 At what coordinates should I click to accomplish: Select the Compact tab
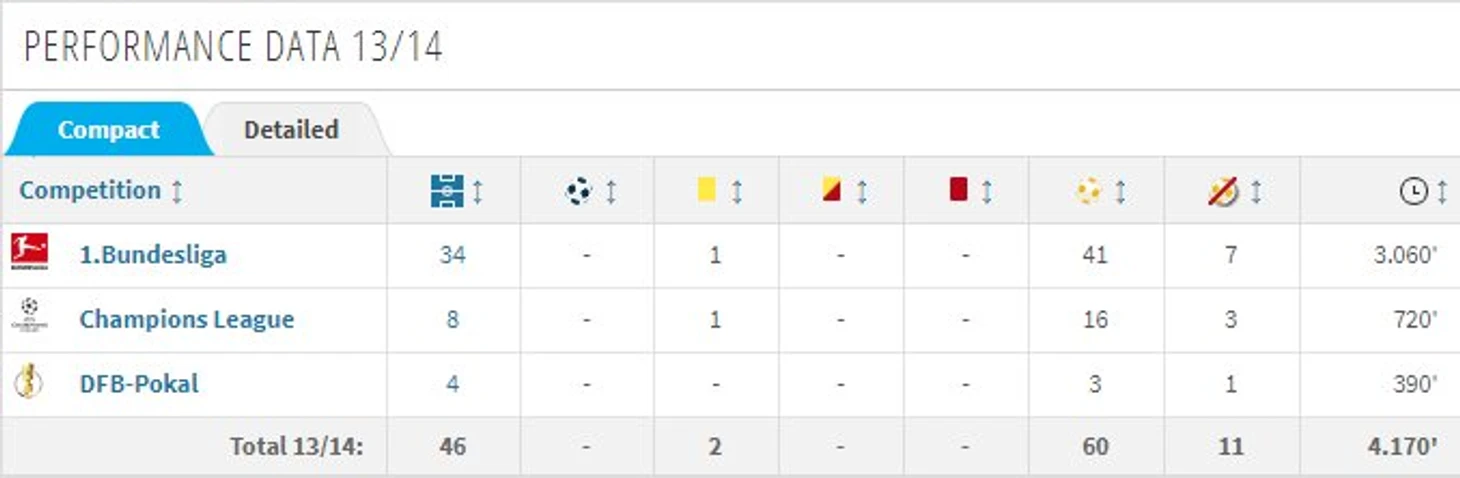click(109, 129)
